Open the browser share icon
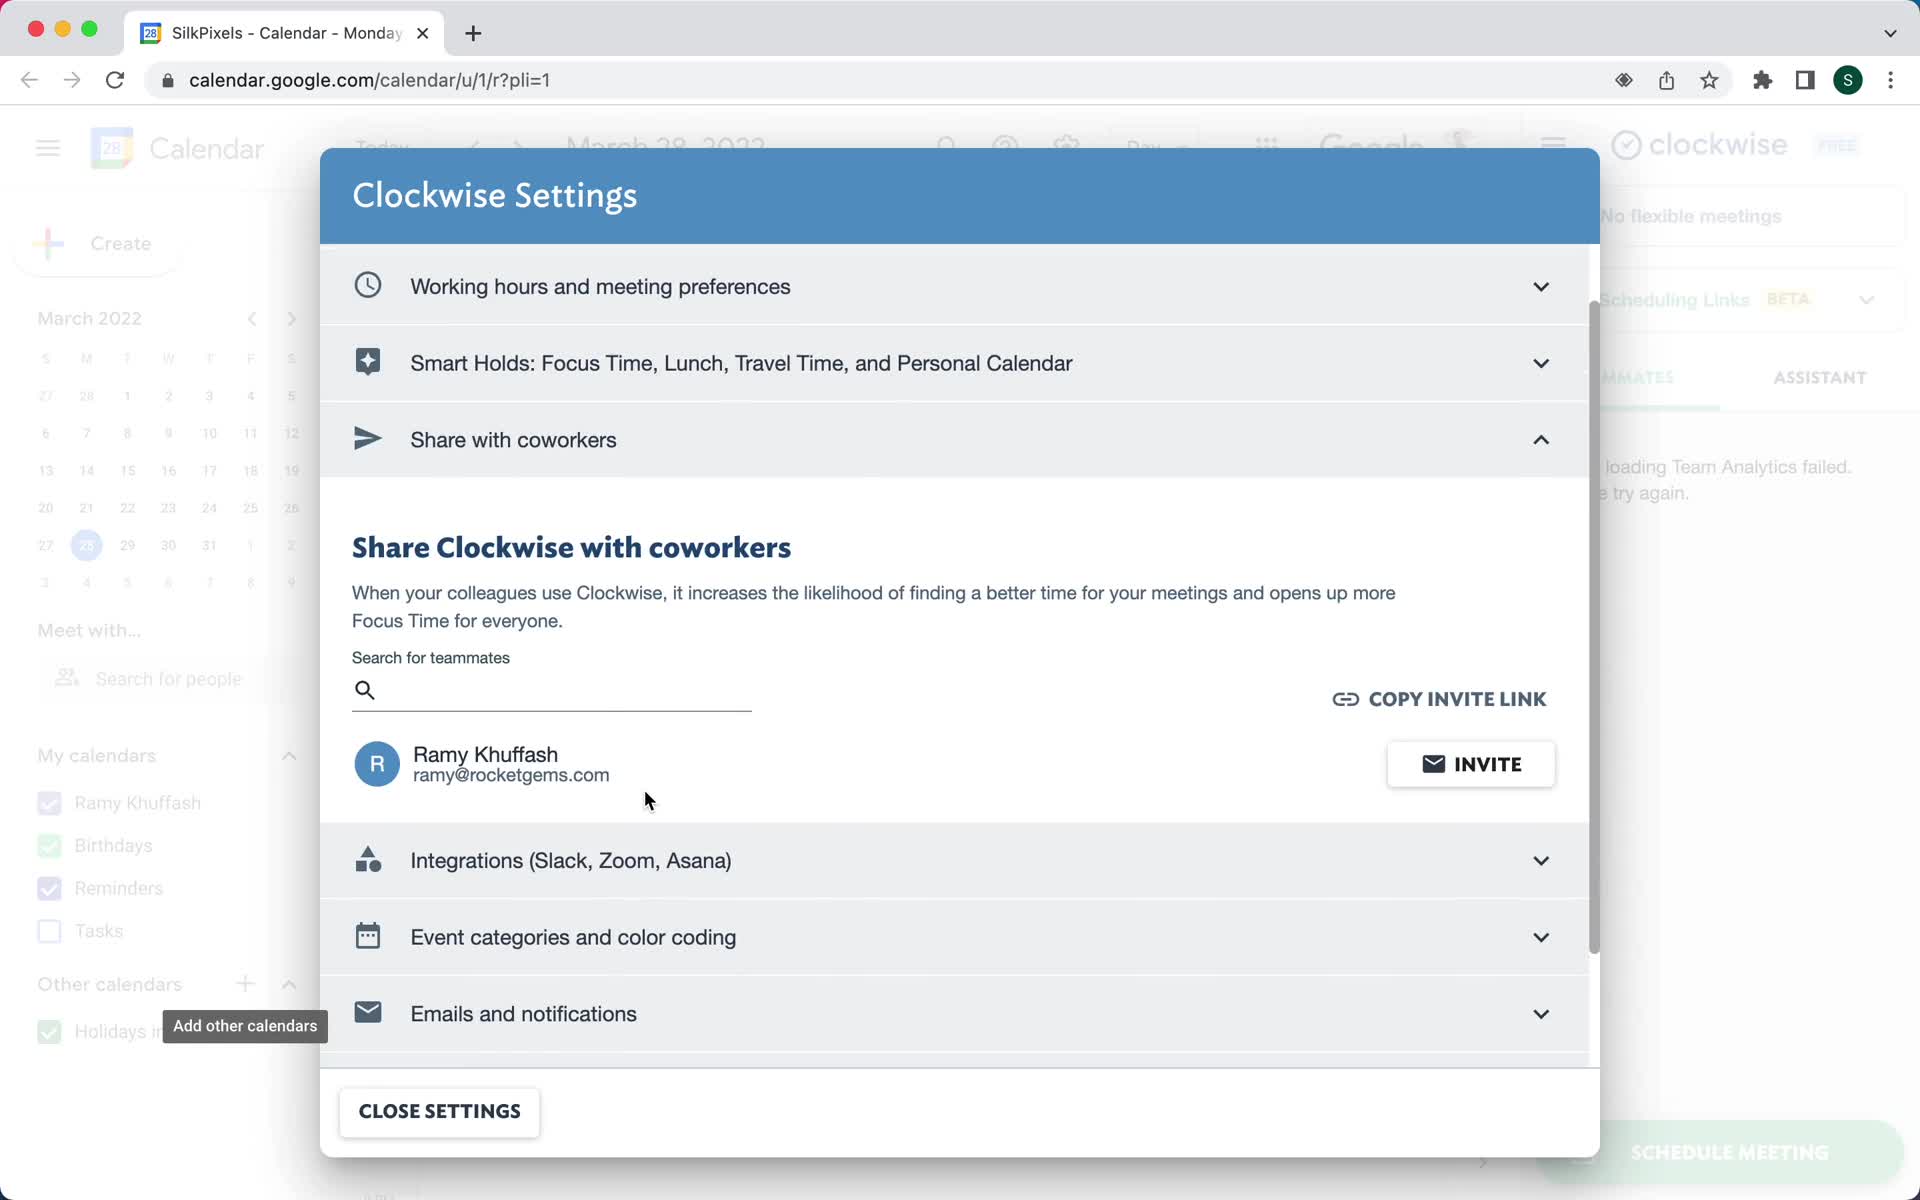Image resolution: width=1920 pixels, height=1200 pixels. 1666,80
